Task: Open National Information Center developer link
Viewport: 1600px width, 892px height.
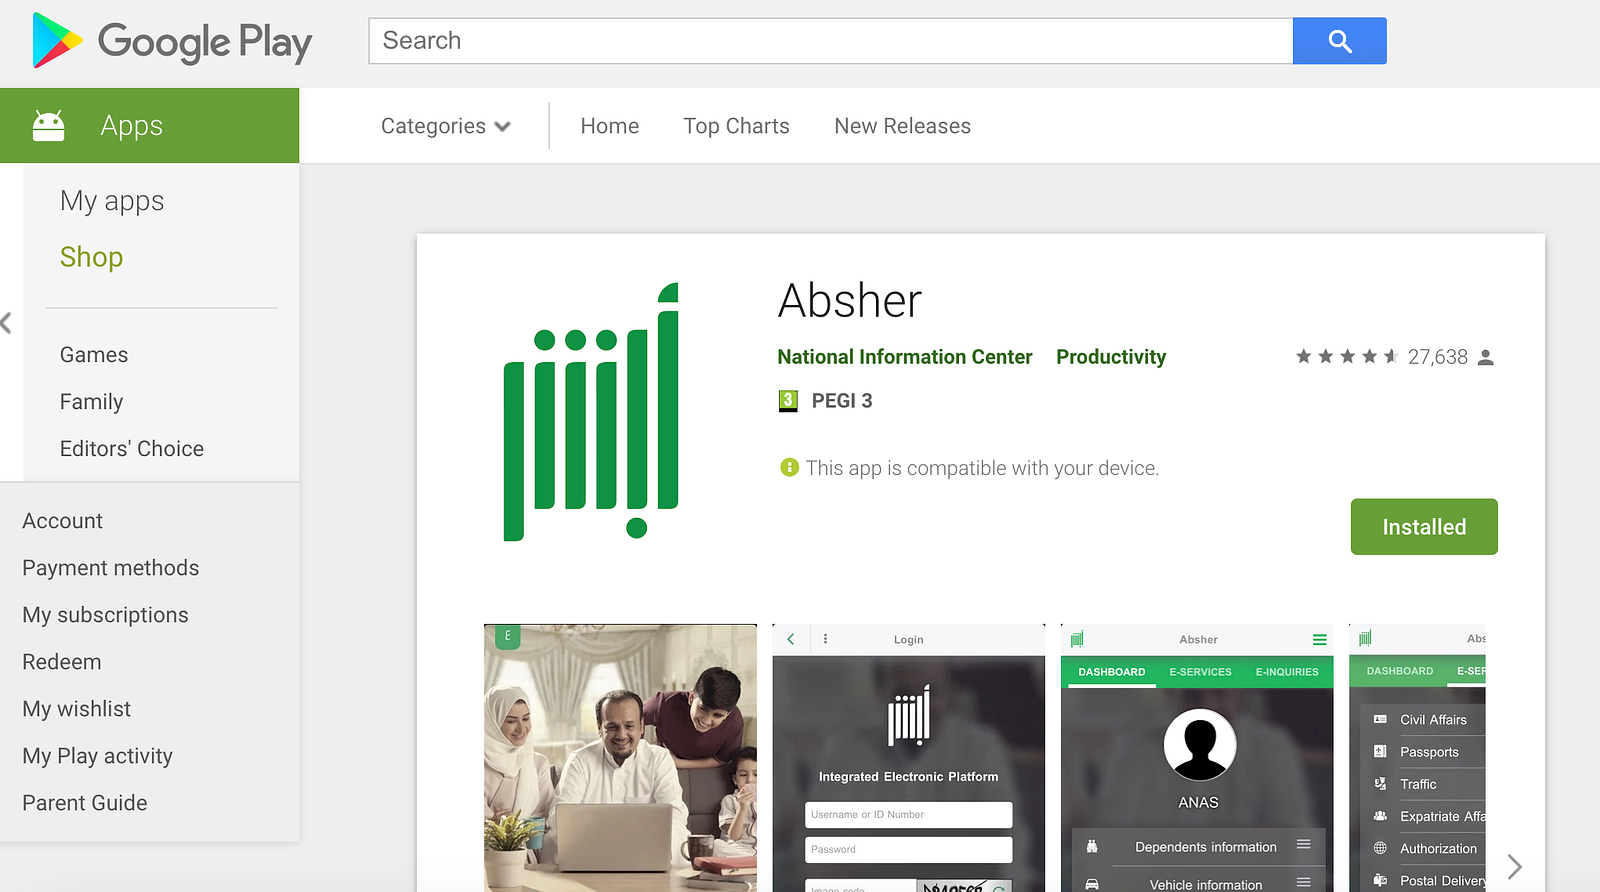Action: (904, 357)
